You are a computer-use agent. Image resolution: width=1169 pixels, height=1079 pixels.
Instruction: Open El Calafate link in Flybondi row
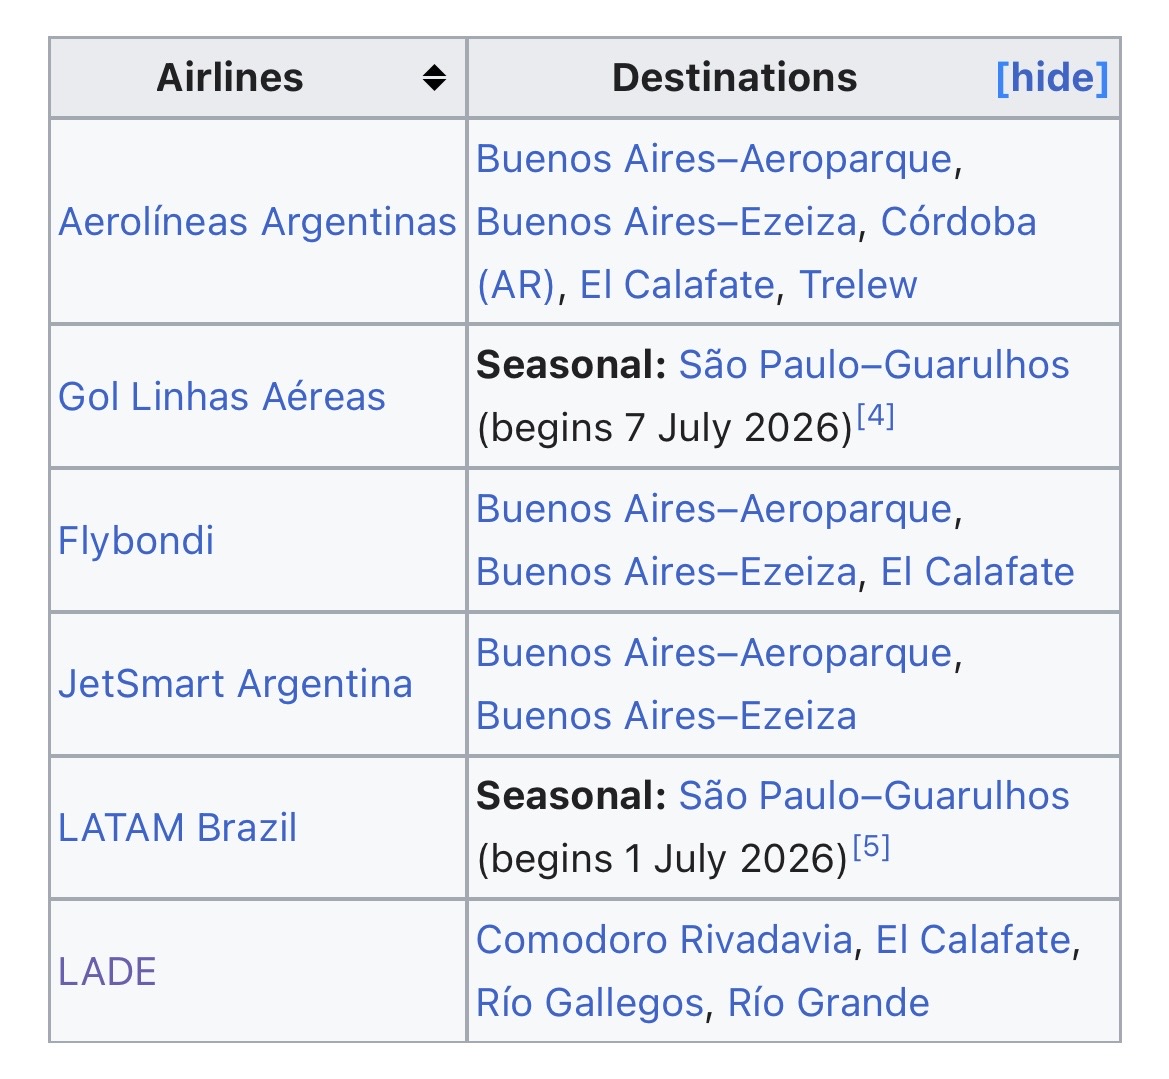(977, 572)
